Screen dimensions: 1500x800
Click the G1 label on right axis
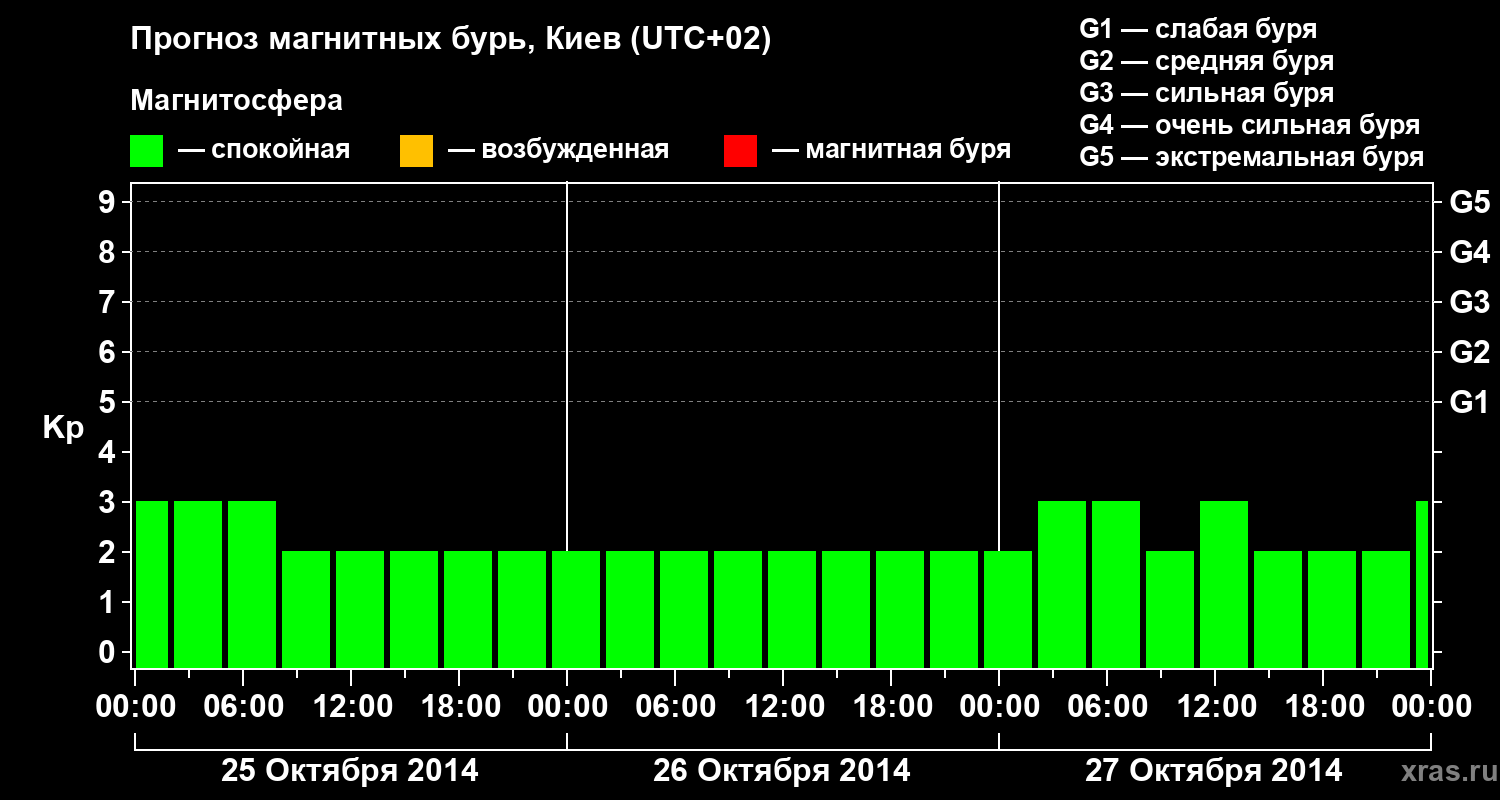click(x=1470, y=402)
